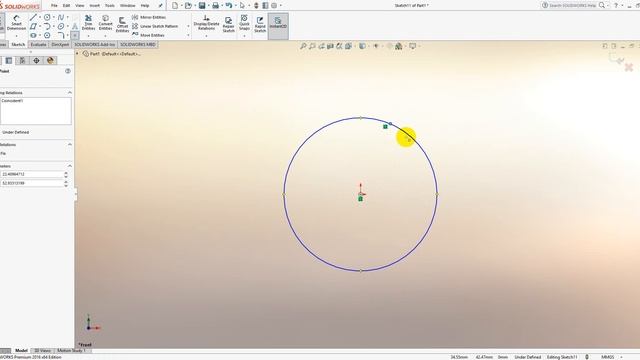Open the ConfigurationManager panel tab

[x=22, y=60]
